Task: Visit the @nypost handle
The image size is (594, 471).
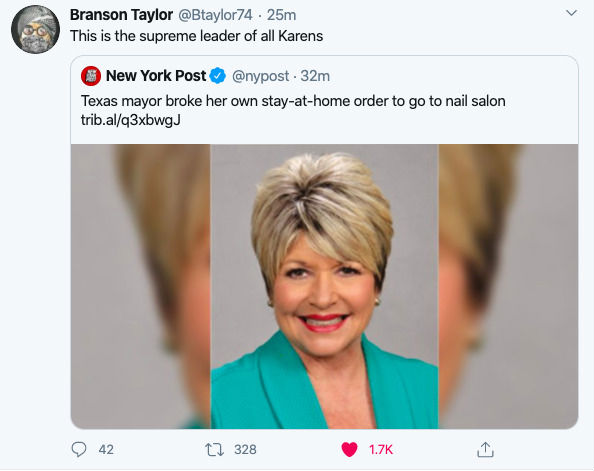Action: (x=261, y=76)
